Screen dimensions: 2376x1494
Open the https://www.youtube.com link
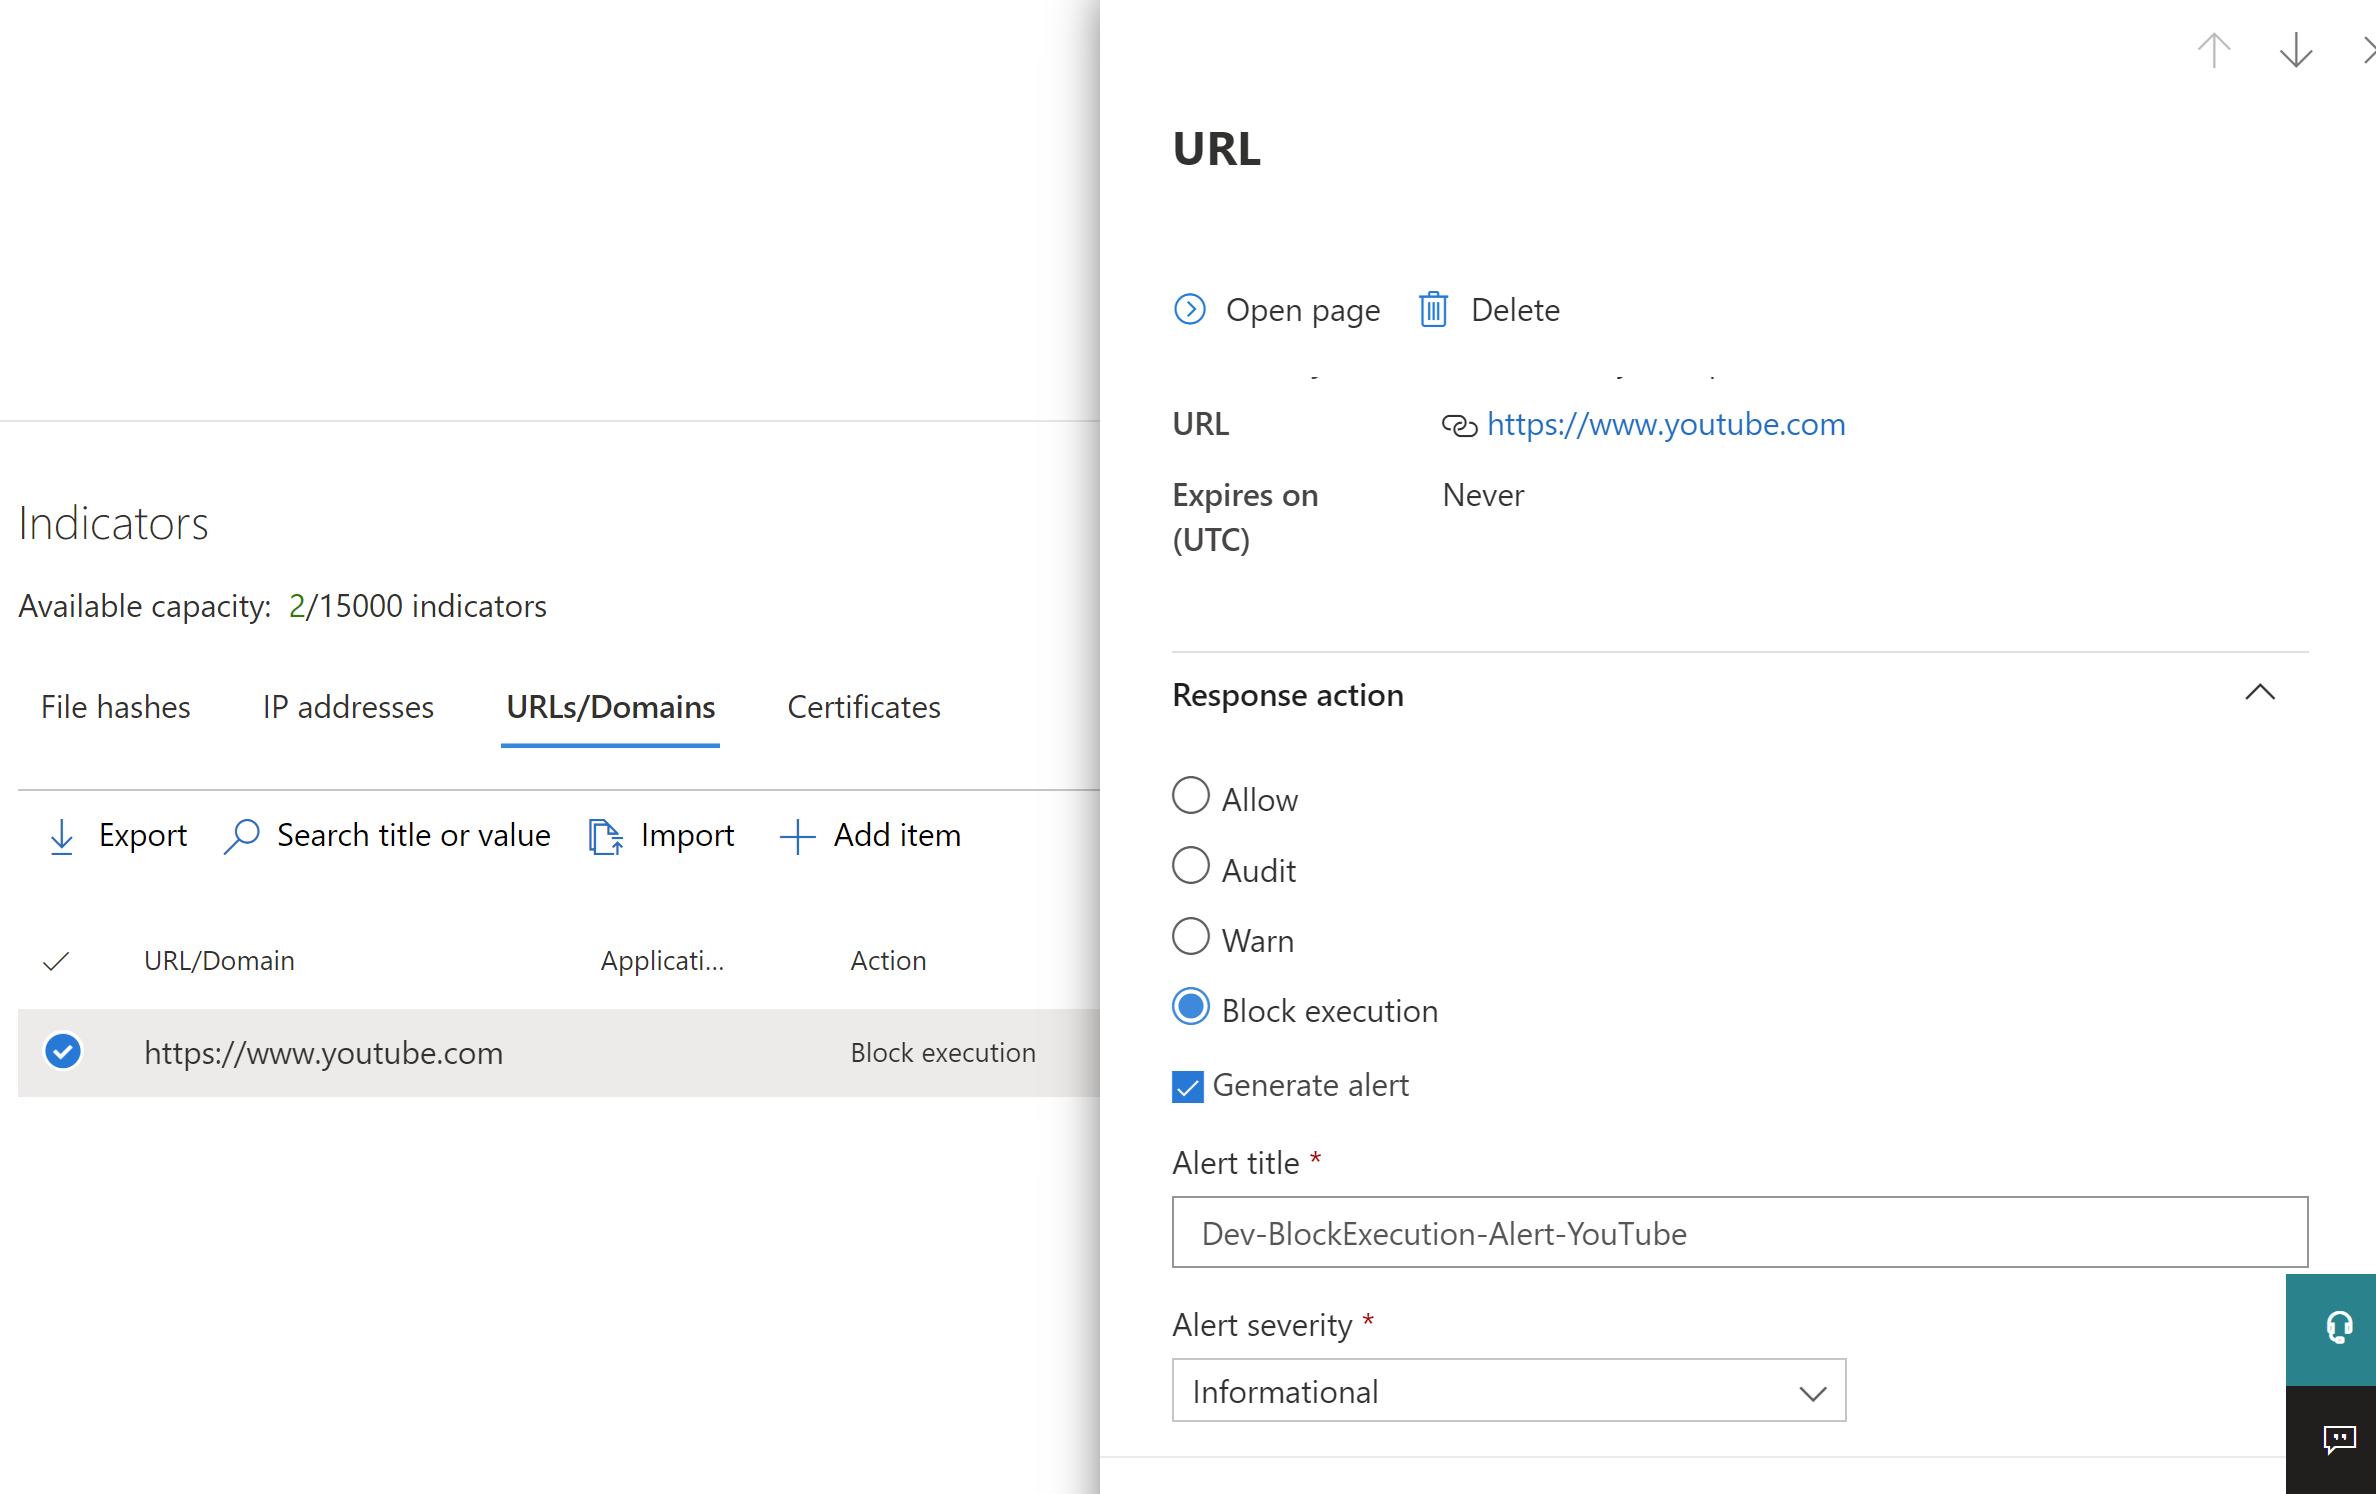1665,425
